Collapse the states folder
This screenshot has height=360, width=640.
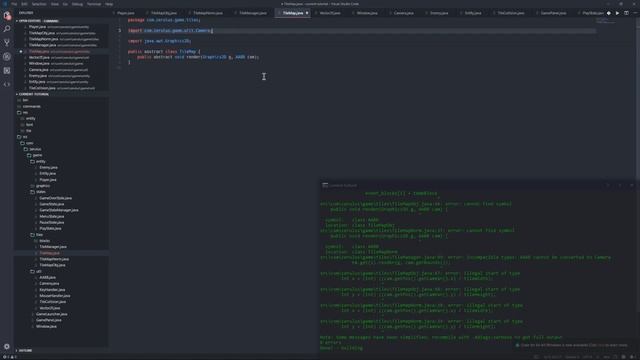point(40,192)
